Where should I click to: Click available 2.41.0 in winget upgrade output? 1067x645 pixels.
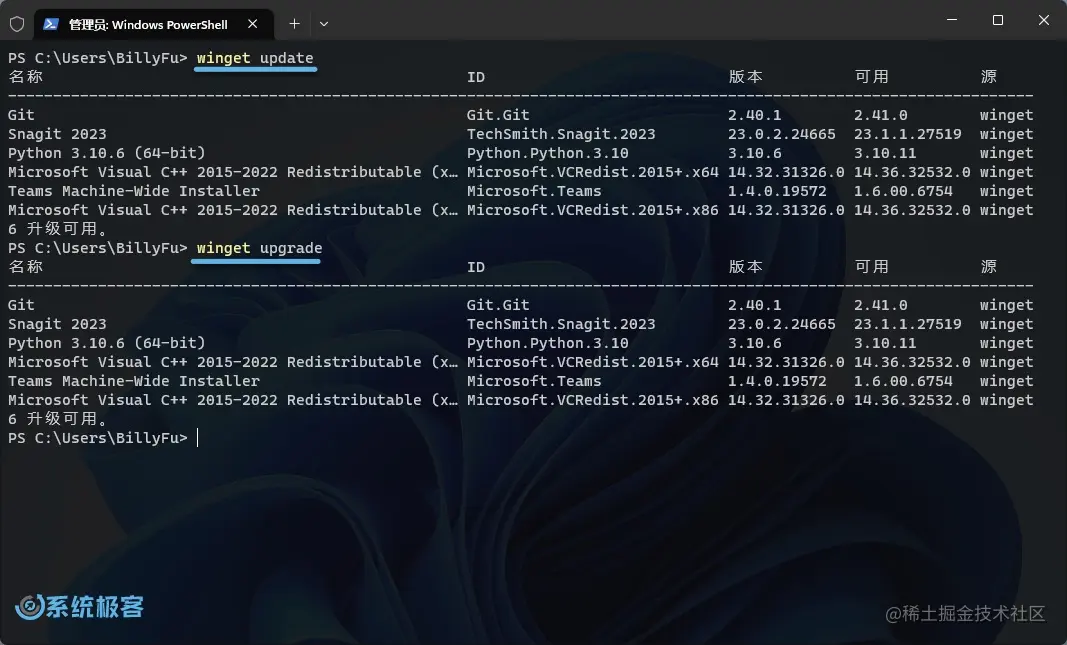pyautogui.click(x=881, y=305)
